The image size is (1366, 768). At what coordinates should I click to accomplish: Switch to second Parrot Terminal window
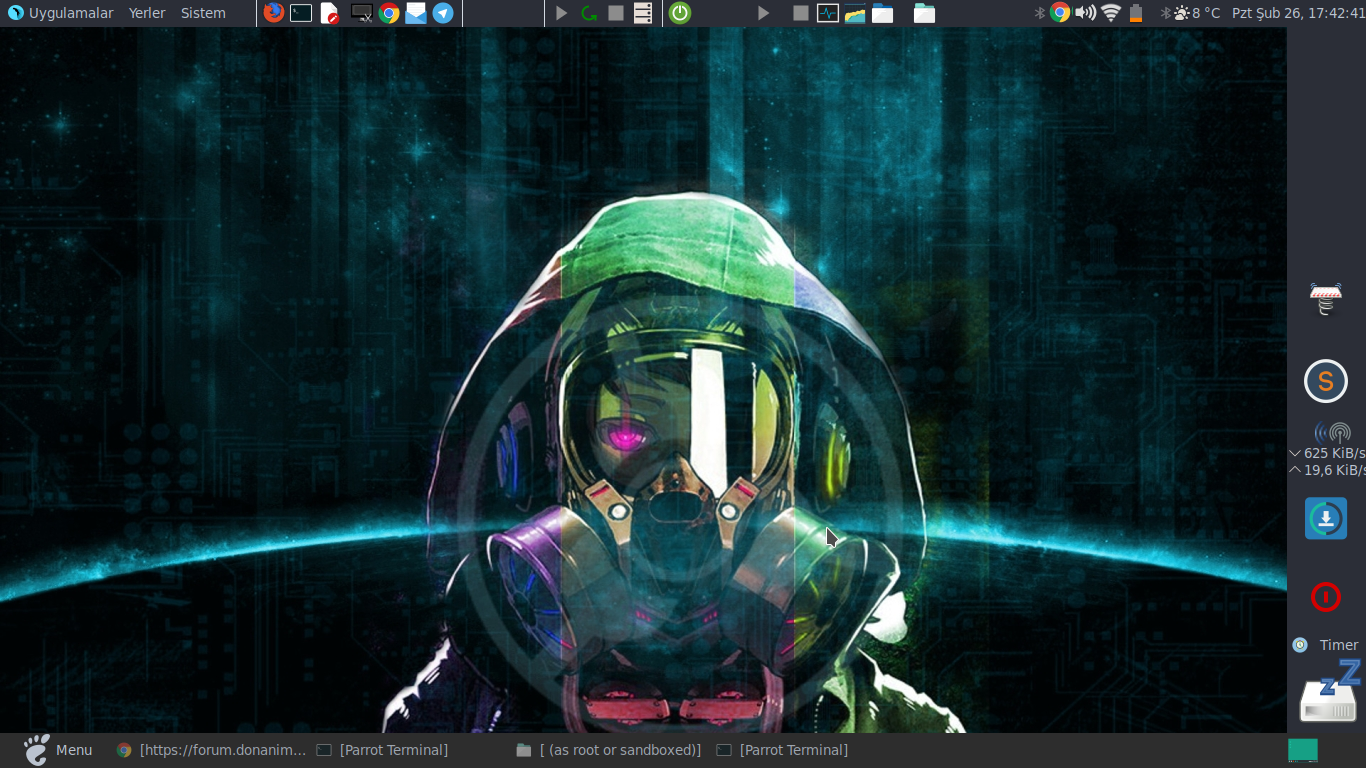(782, 750)
